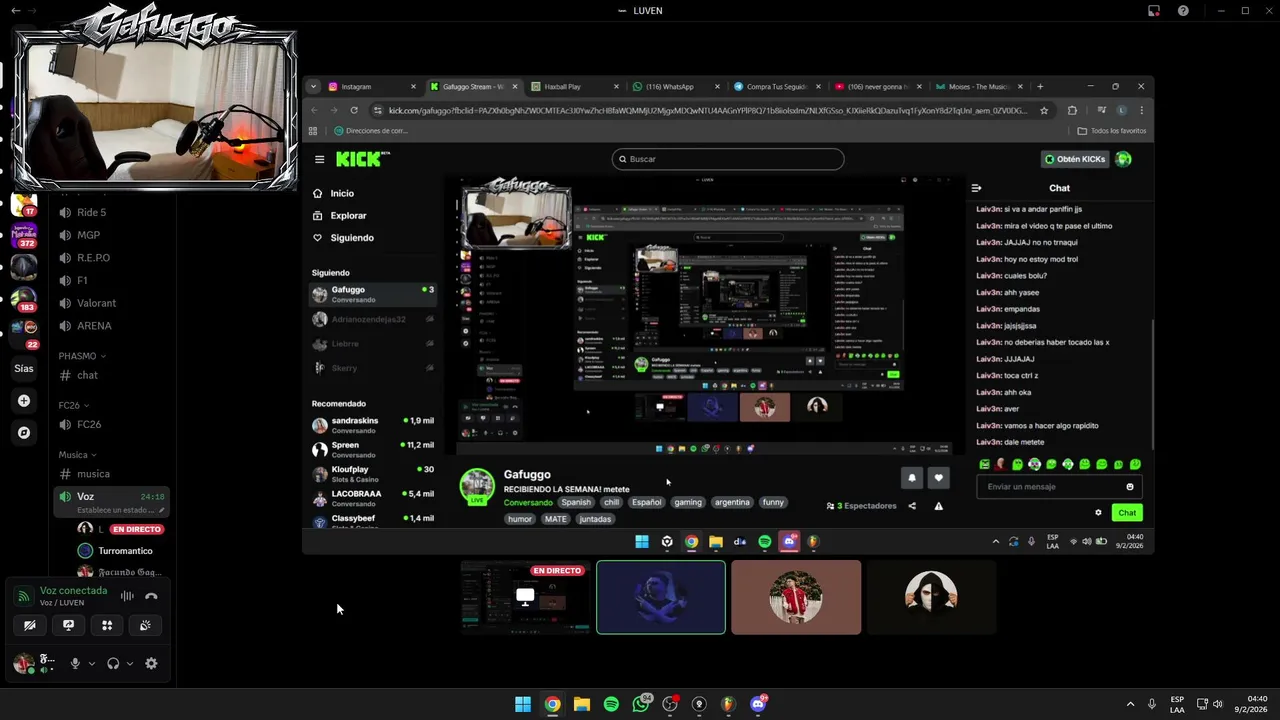The height and width of the screenshot is (720, 1280).
Task: Open File Explorer from the taskbar
Action: 582,704
